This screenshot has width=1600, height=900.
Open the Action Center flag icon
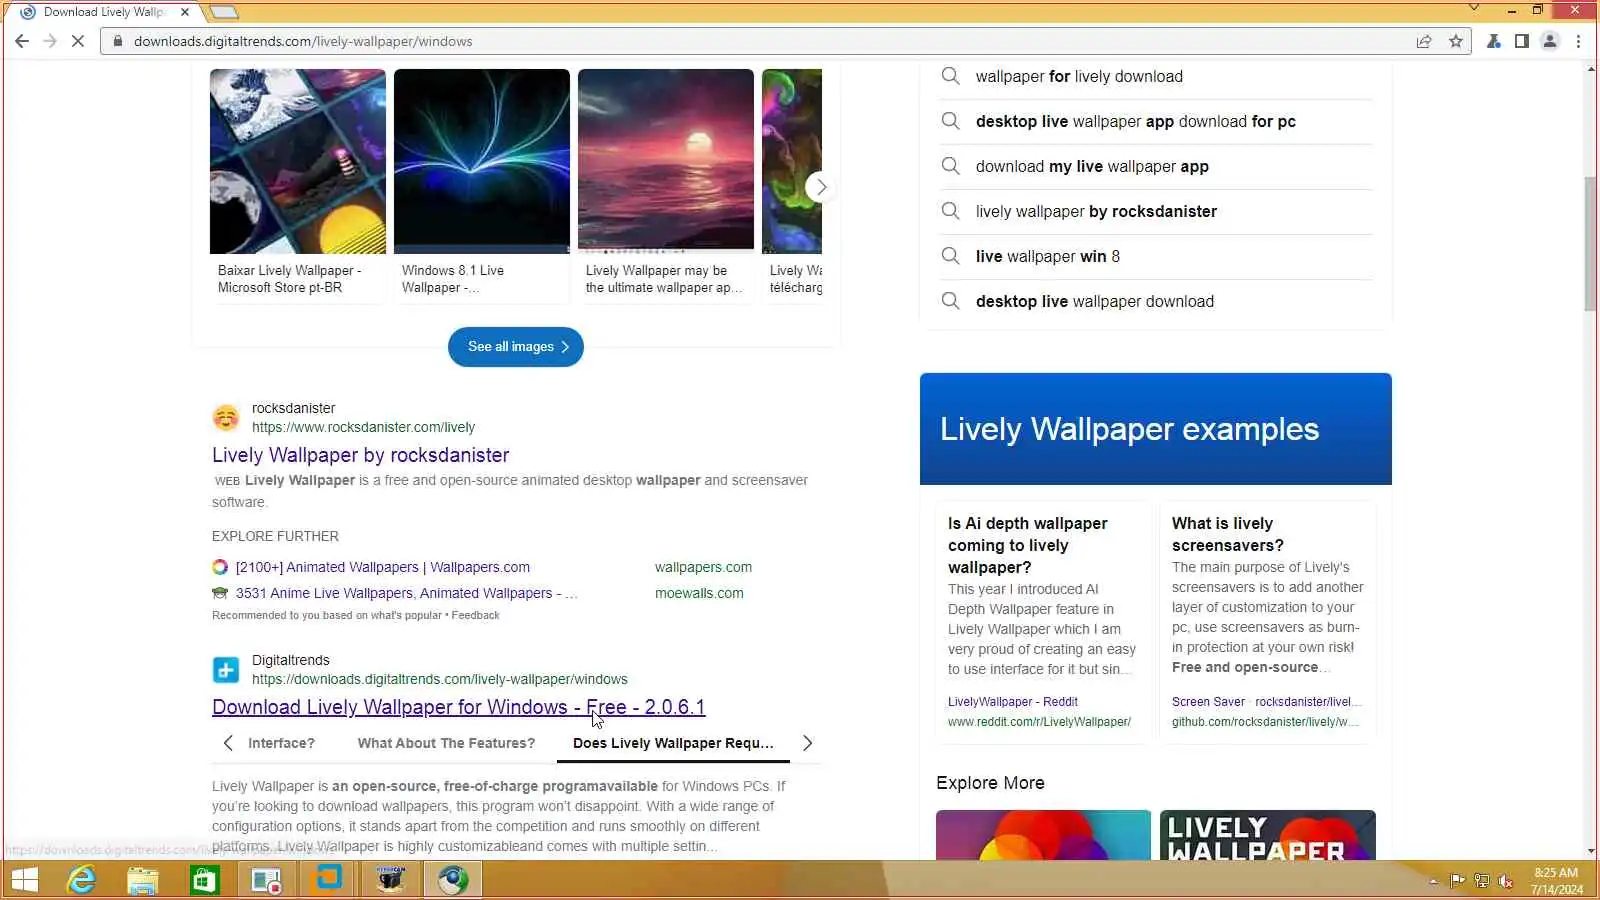pyautogui.click(x=1457, y=881)
